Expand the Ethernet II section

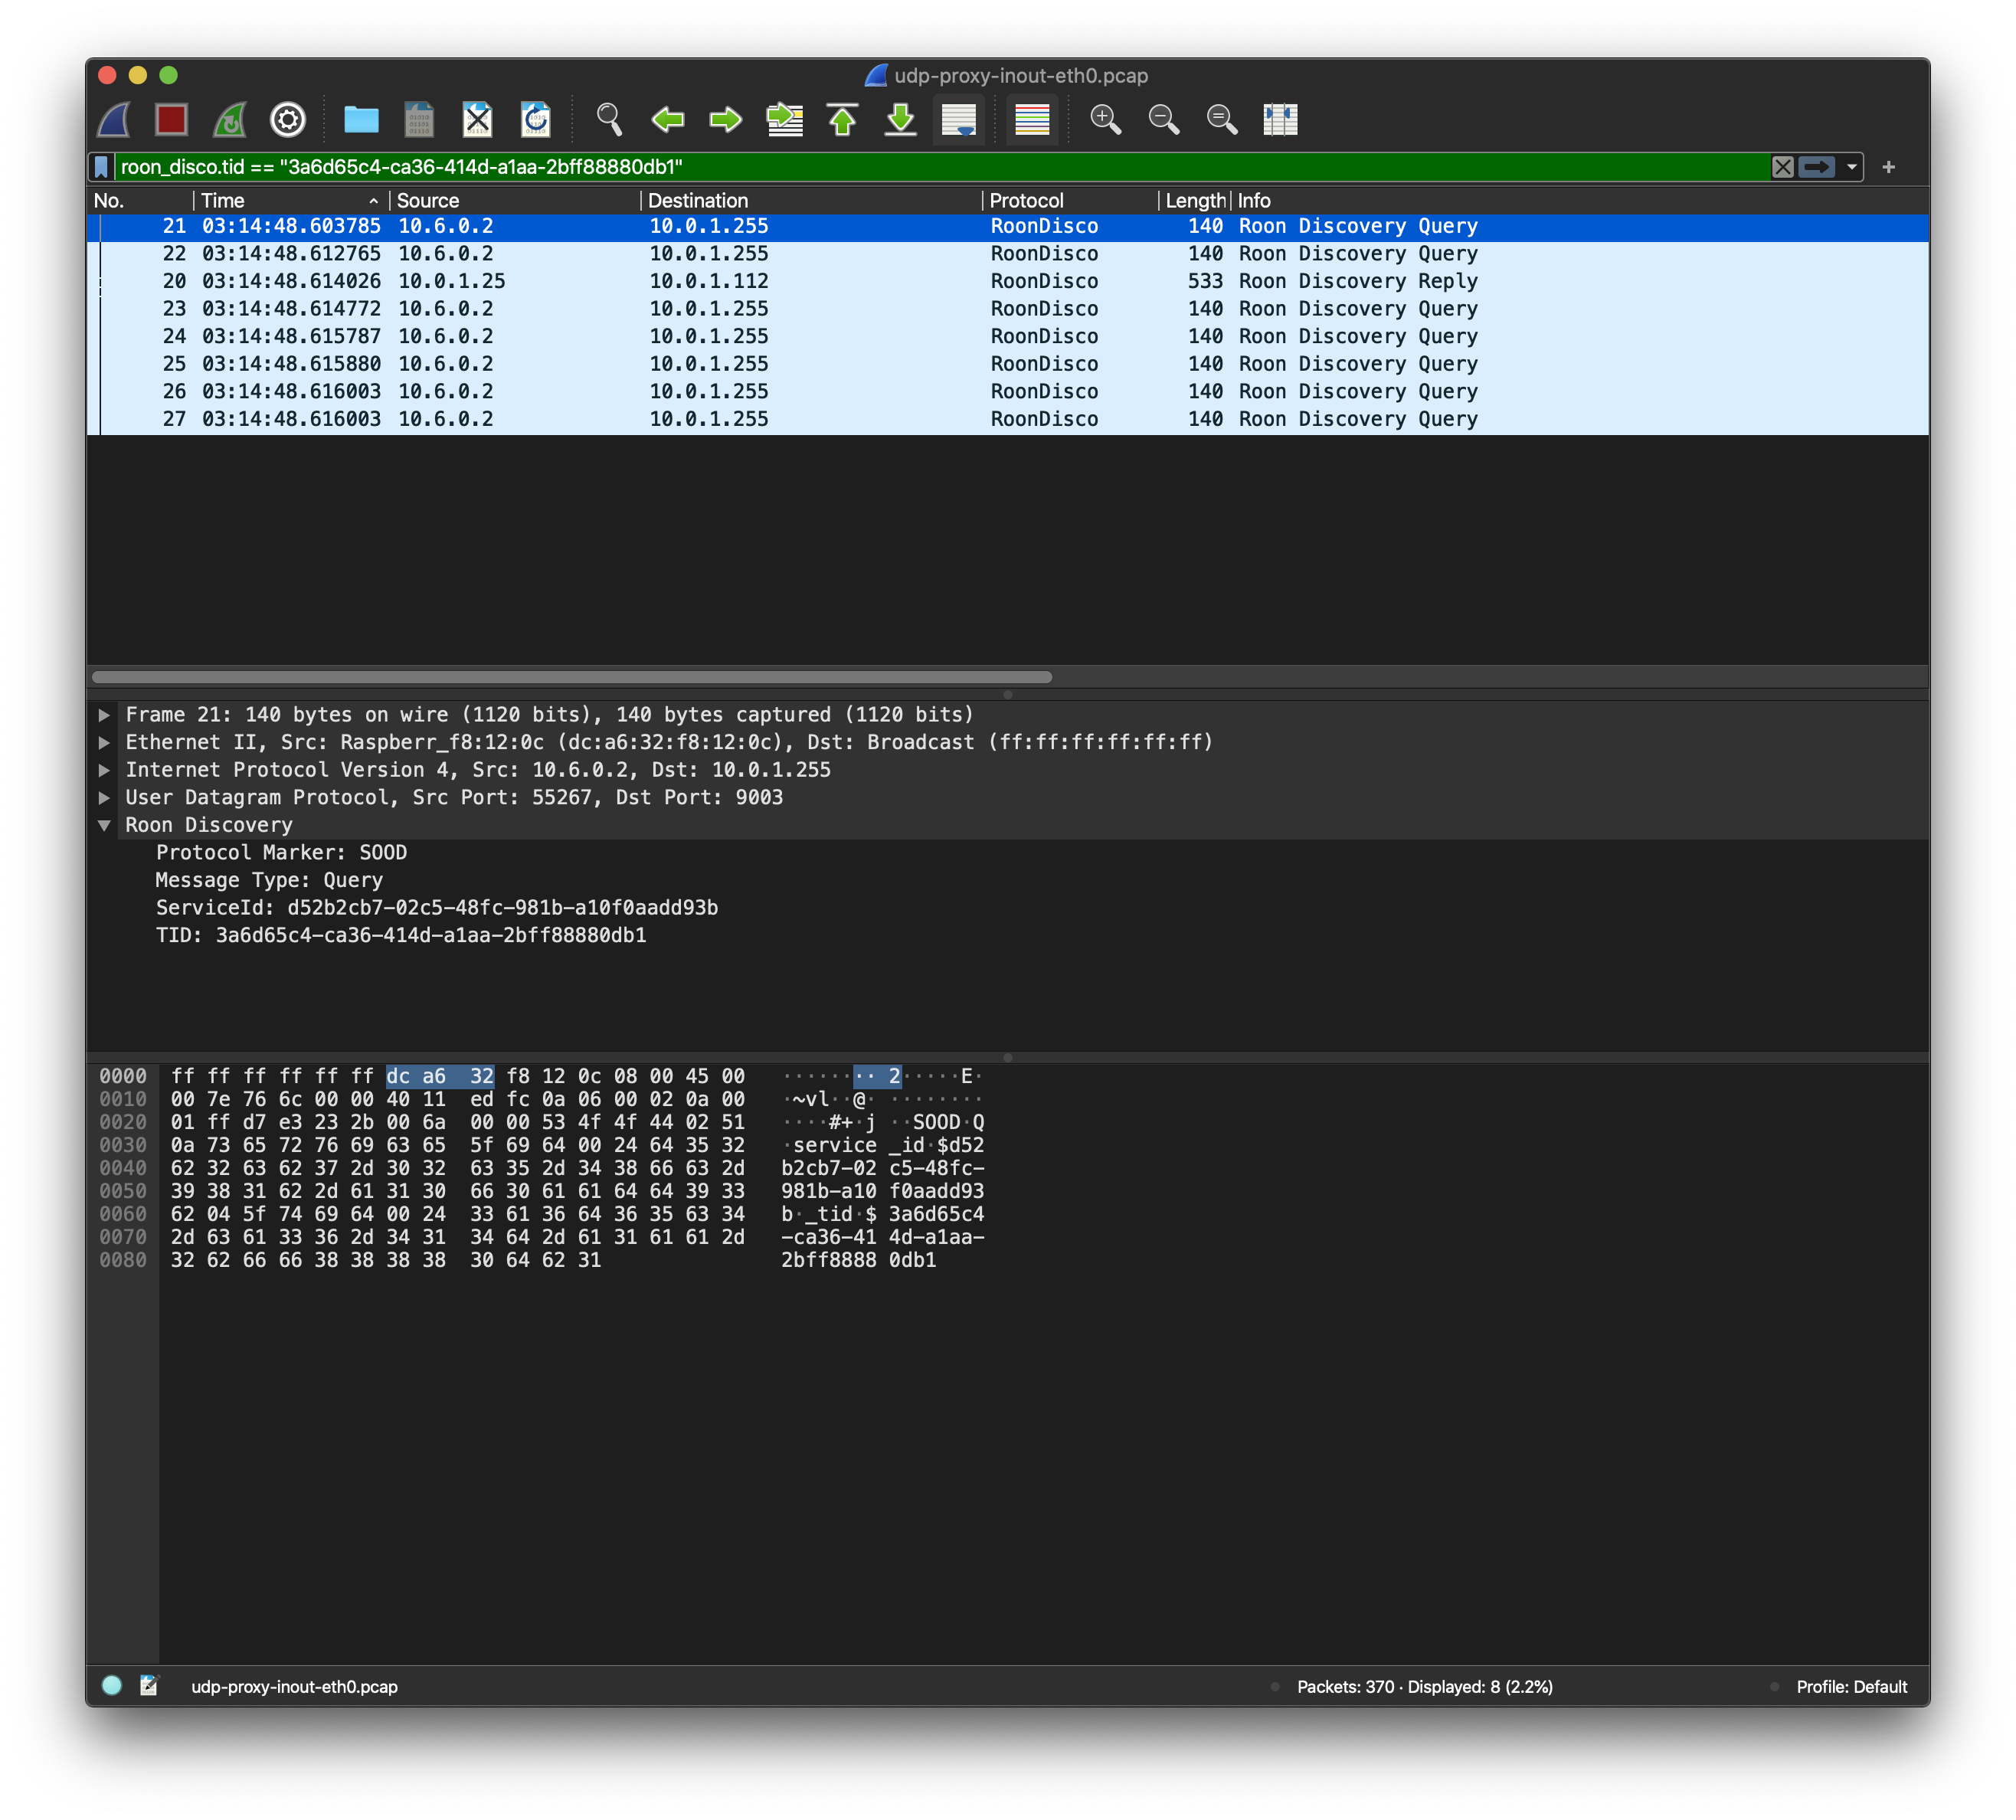(104, 743)
